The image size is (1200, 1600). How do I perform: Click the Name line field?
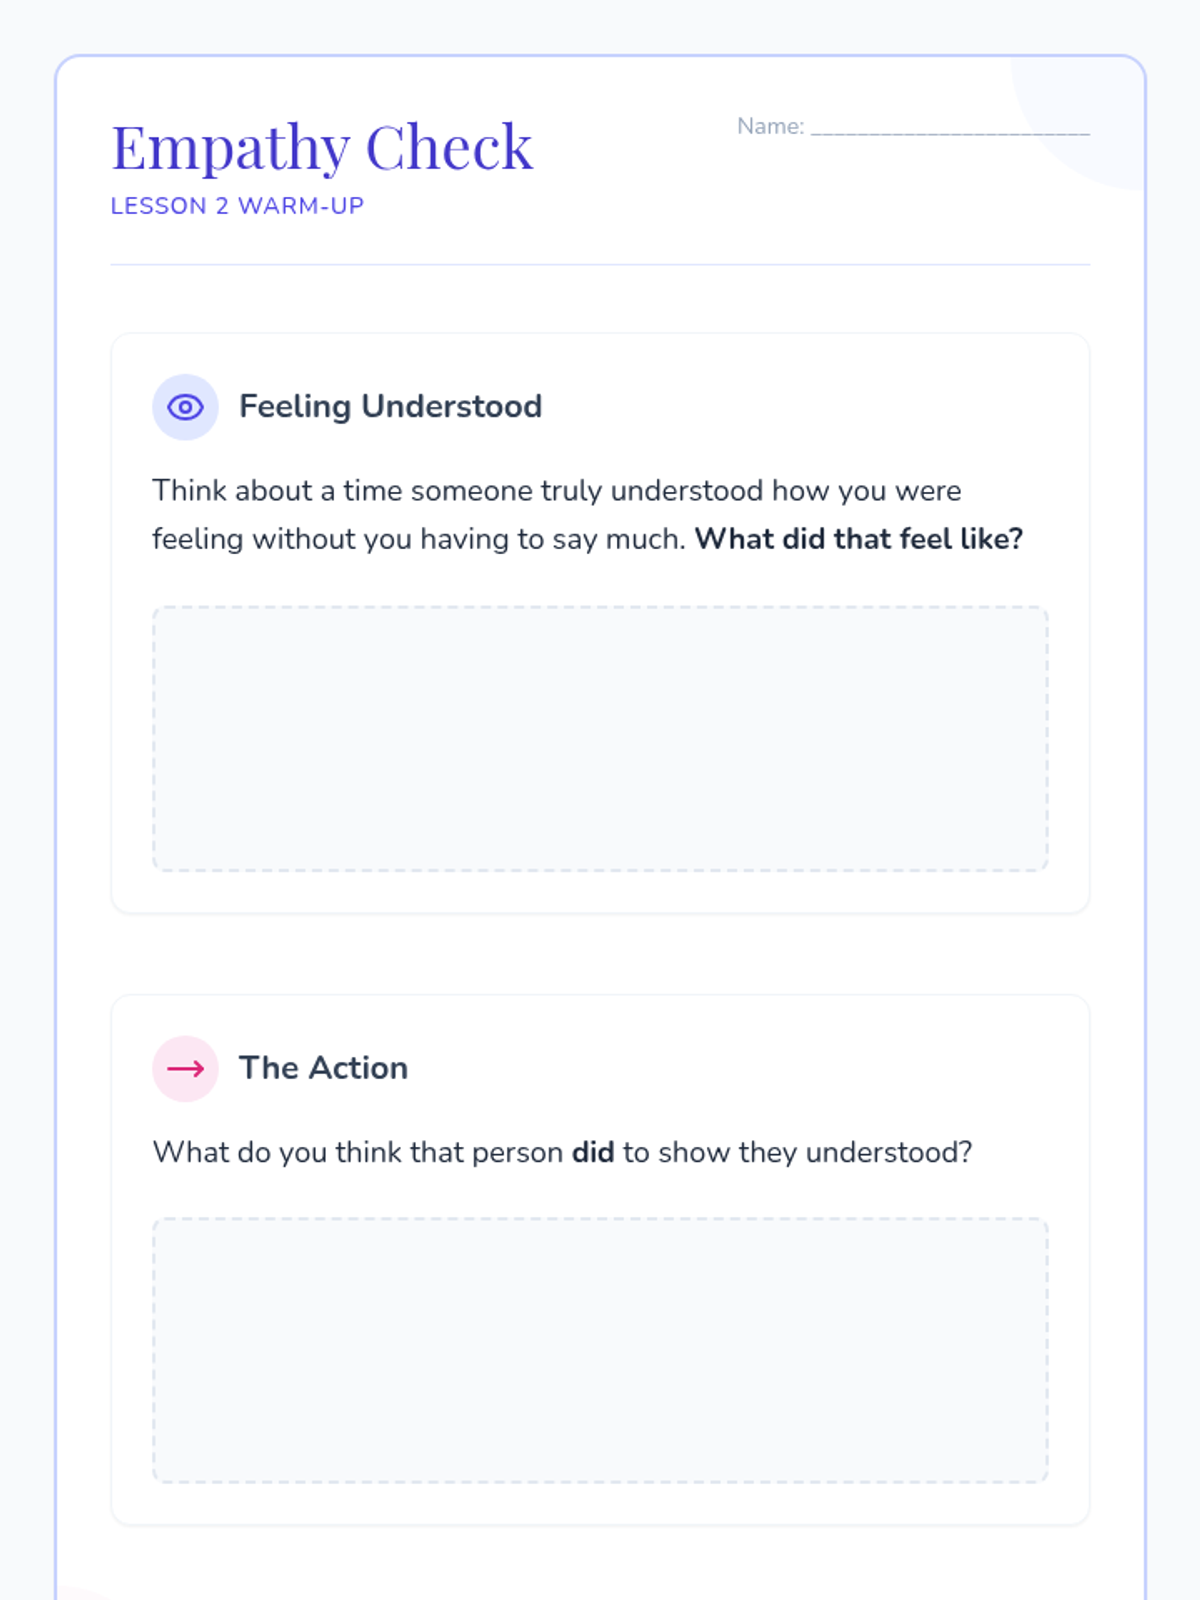coord(950,126)
